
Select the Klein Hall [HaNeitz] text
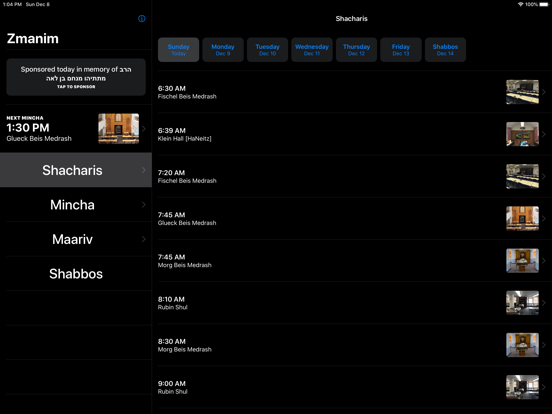184,139
